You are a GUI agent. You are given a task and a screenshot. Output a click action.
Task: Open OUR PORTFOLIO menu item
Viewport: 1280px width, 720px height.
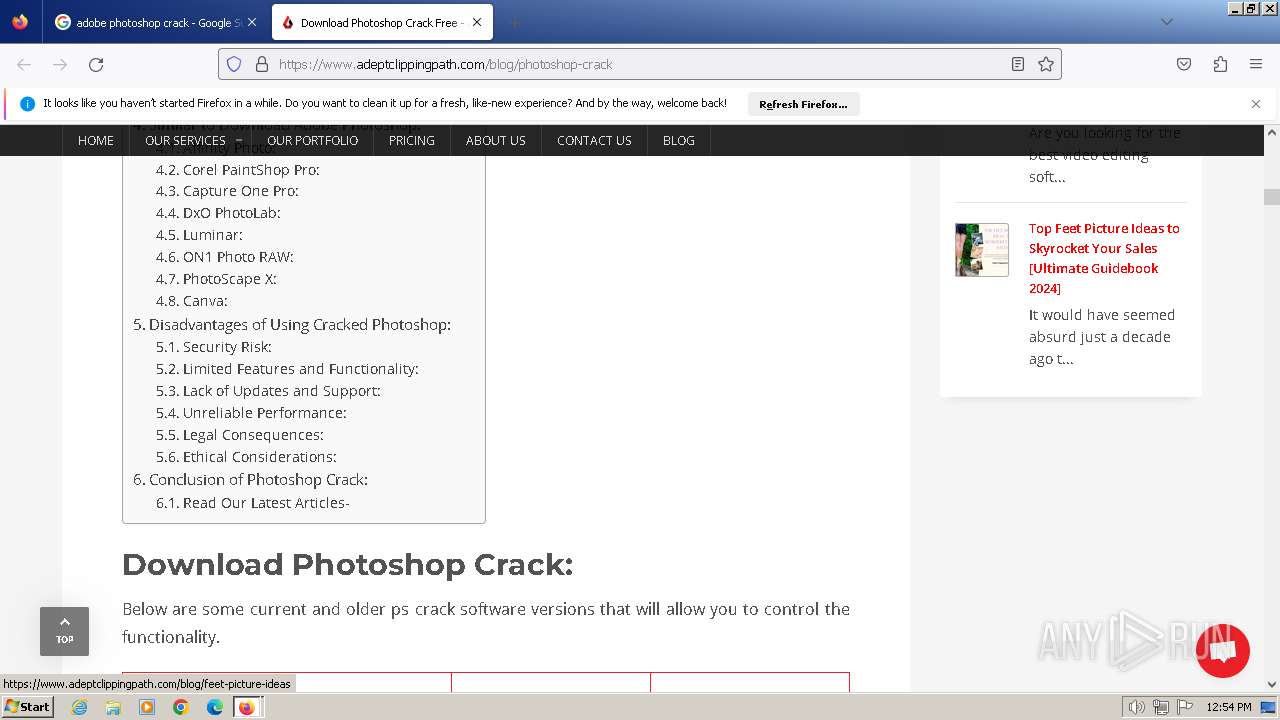click(312, 141)
